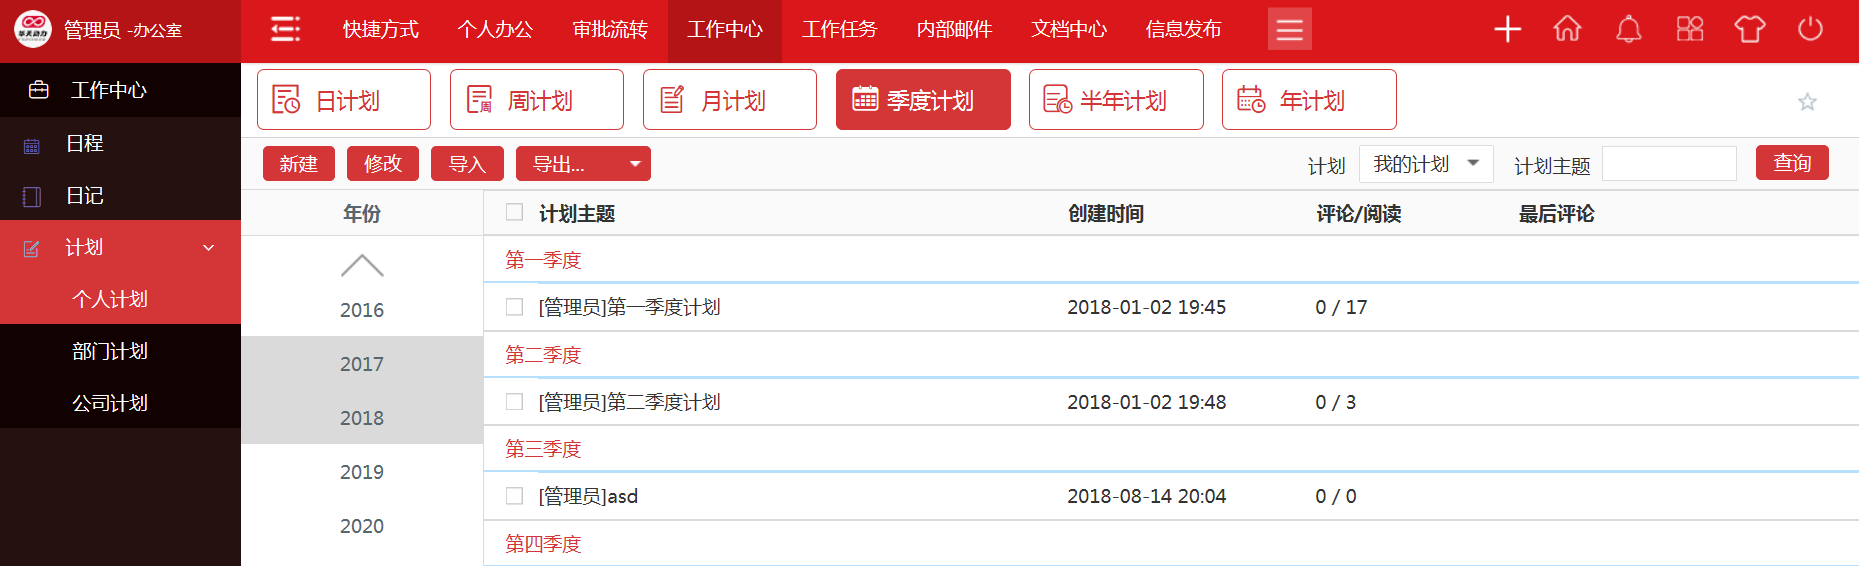Viewport: 1859px width, 566px height.
Task: Click the power logout icon
Action: pos(1810,29)
